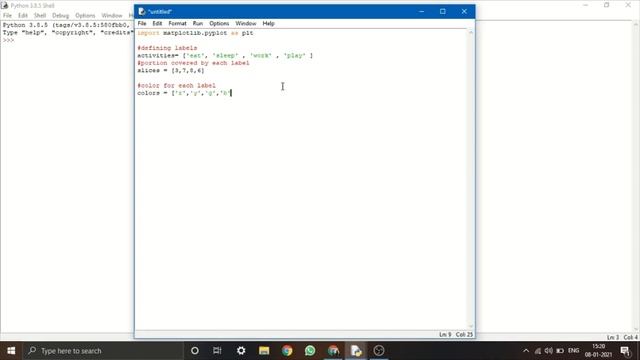Click '#portion covered by each label' comment
Screen dimensions: 640x360
coord(193,63)
